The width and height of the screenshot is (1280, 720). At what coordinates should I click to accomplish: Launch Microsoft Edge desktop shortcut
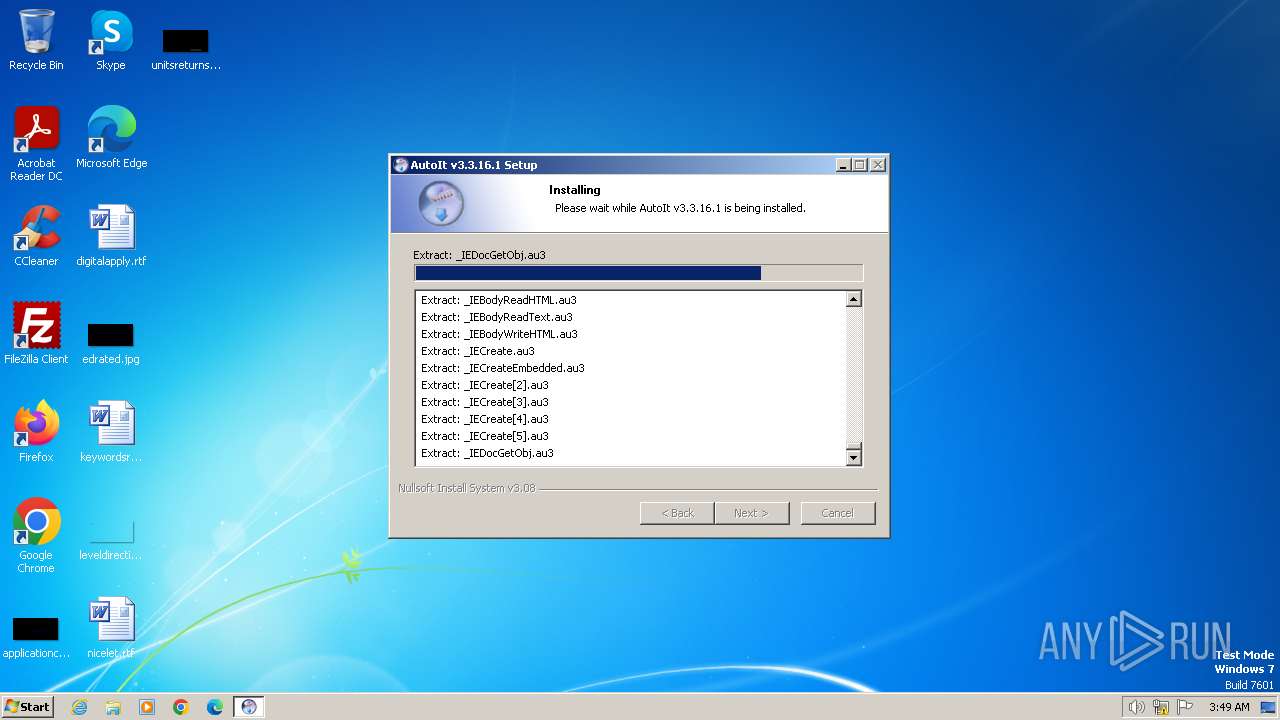111,137
